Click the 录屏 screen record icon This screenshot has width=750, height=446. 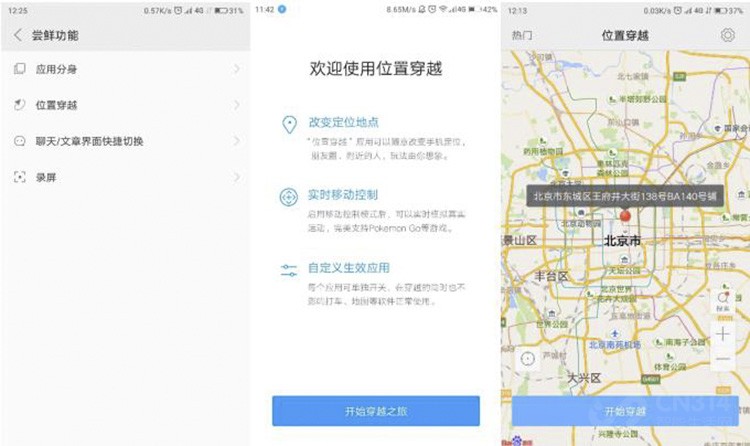click(19, 177)
